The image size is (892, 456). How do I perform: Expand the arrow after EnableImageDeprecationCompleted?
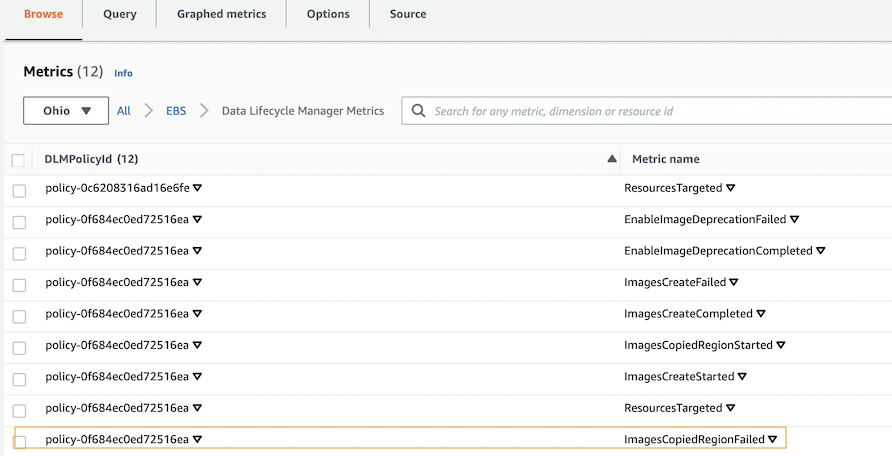(x=821, y=251)
